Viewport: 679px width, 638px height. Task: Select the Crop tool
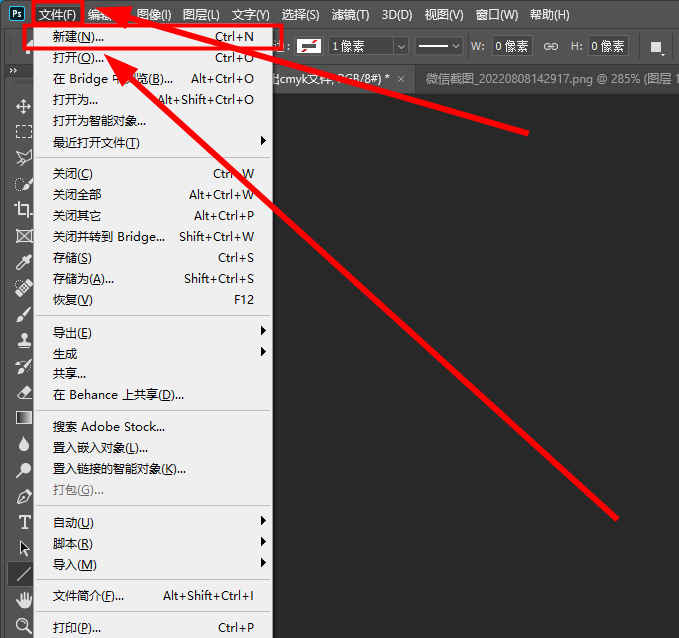tap(23, 209)
